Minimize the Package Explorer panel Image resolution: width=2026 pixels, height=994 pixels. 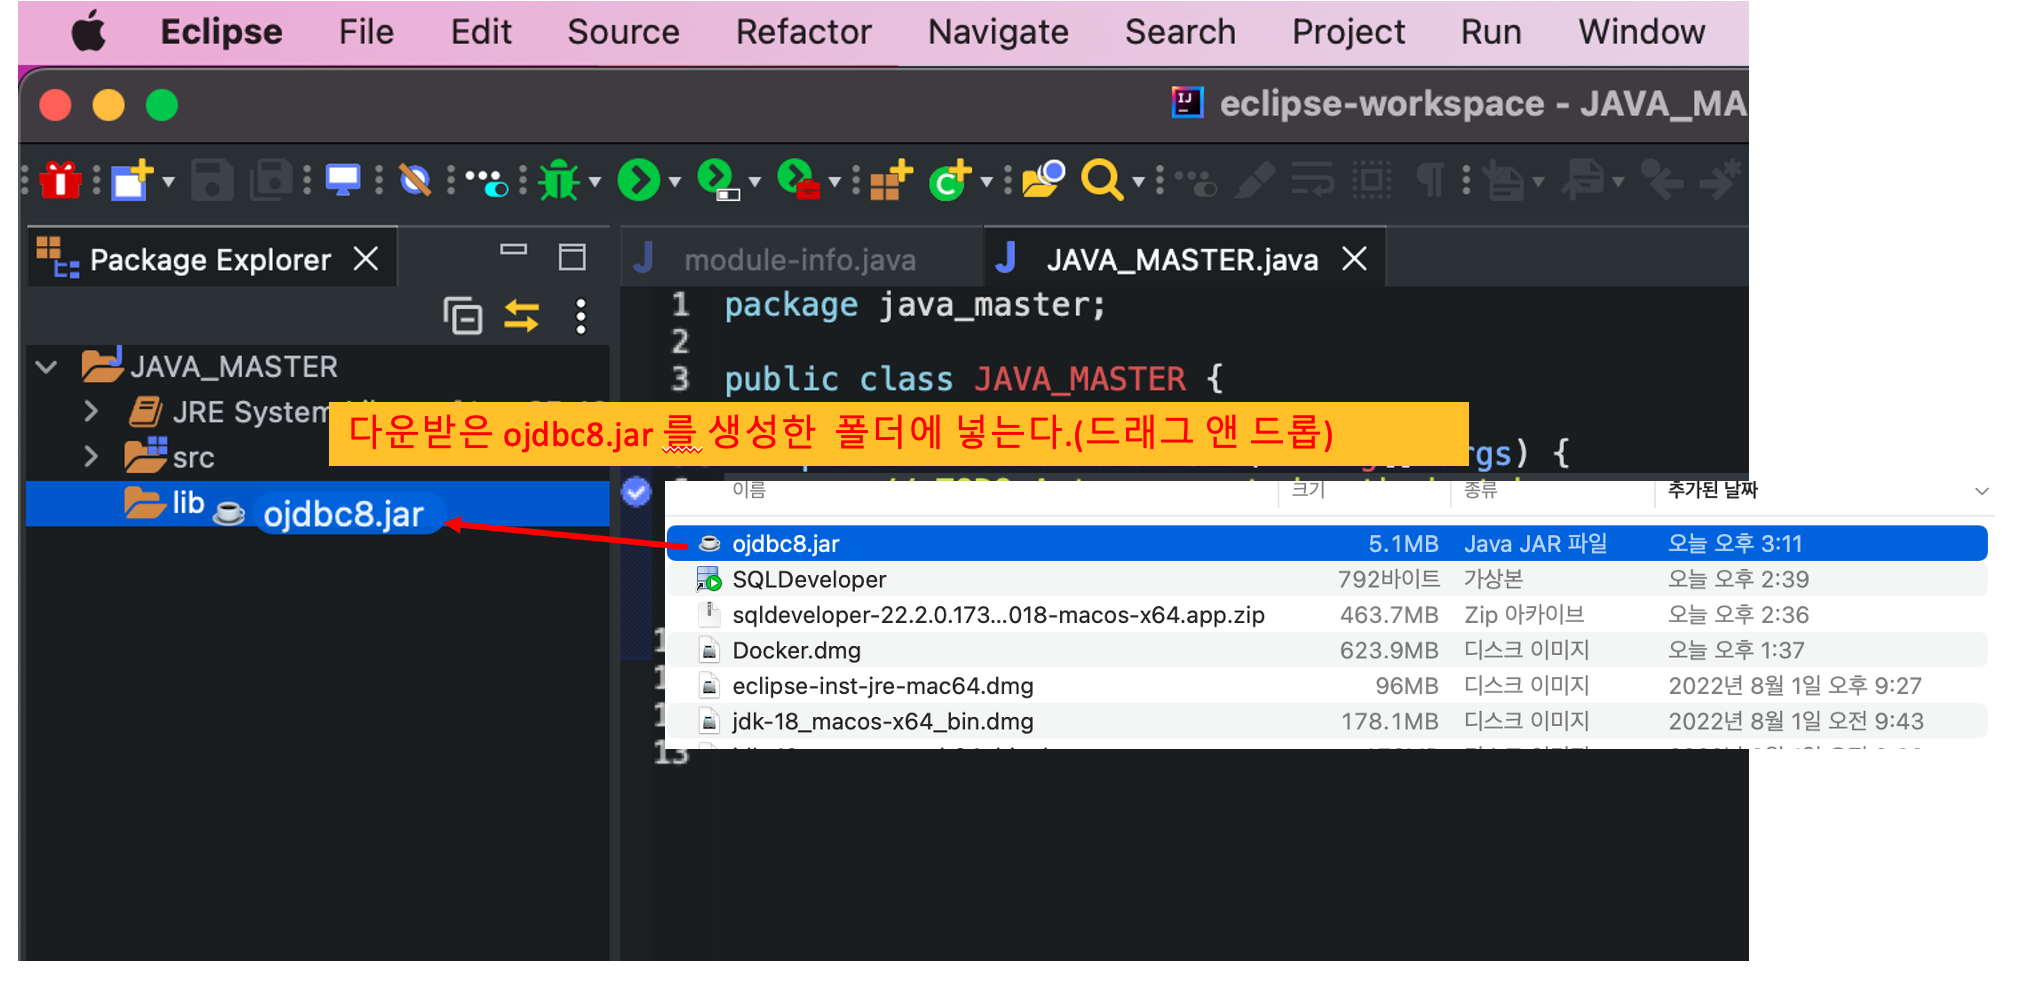tap(514, 250)
